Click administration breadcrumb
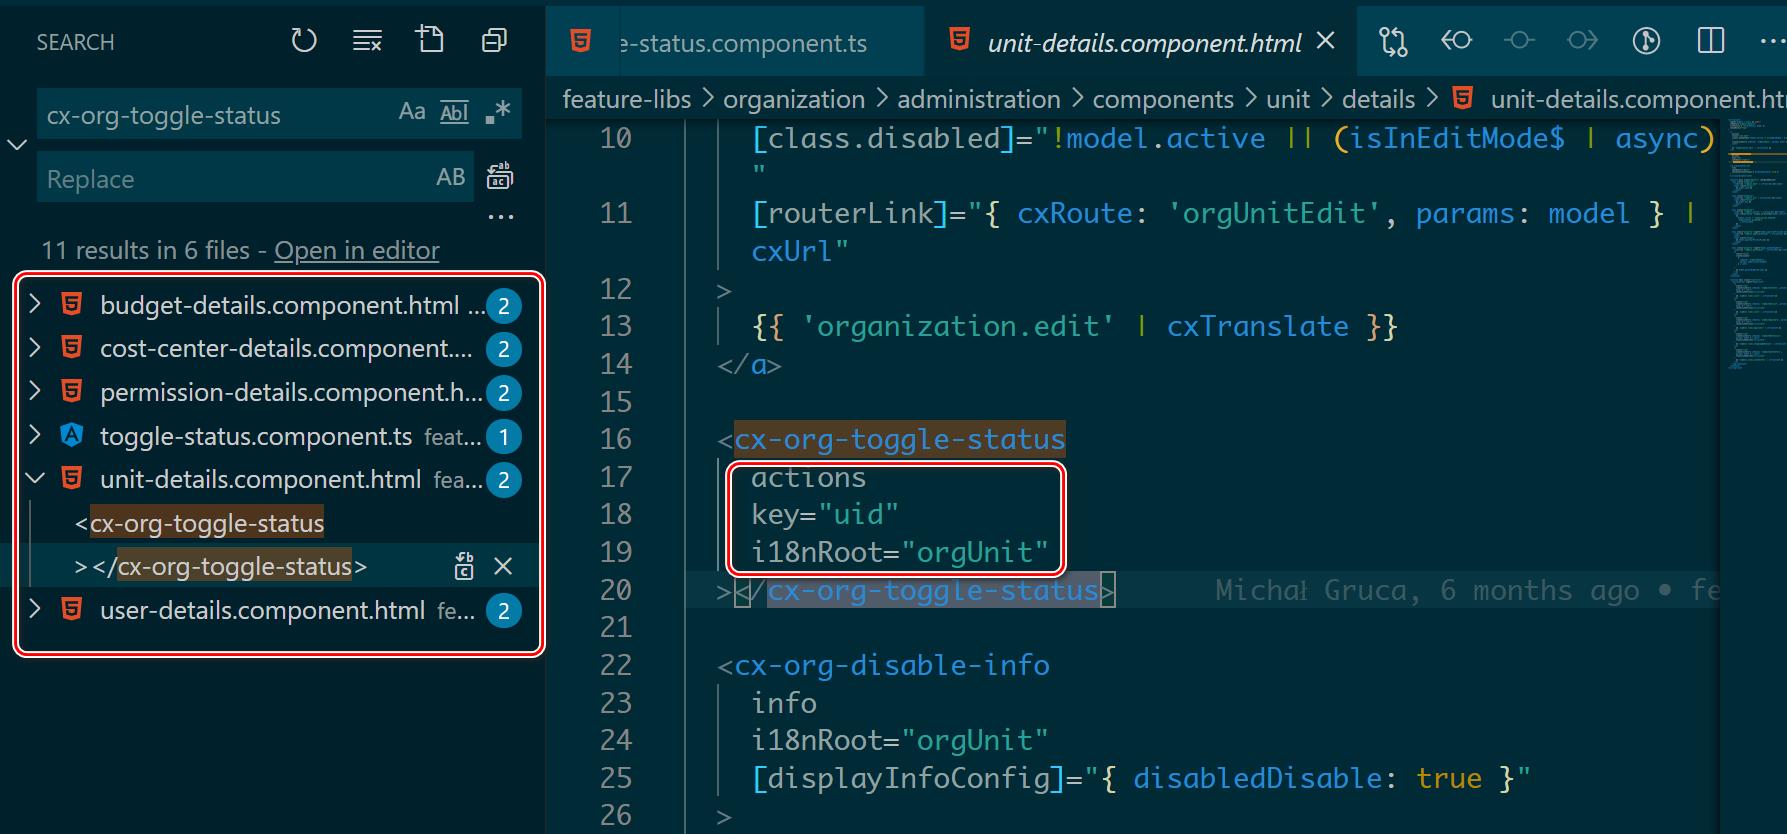 [979, 99]
